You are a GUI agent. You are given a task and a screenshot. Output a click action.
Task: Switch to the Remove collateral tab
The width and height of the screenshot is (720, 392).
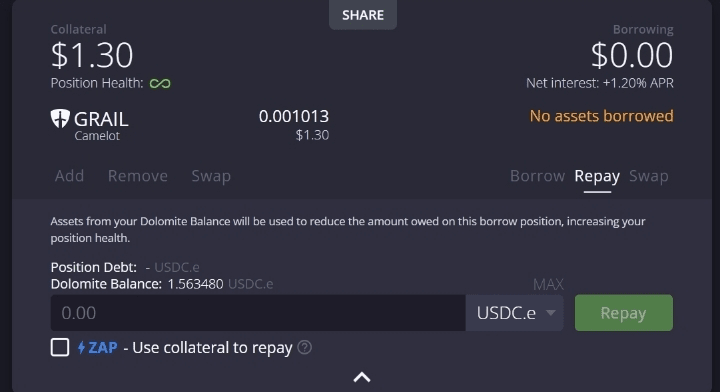click(x=138, y=176)
